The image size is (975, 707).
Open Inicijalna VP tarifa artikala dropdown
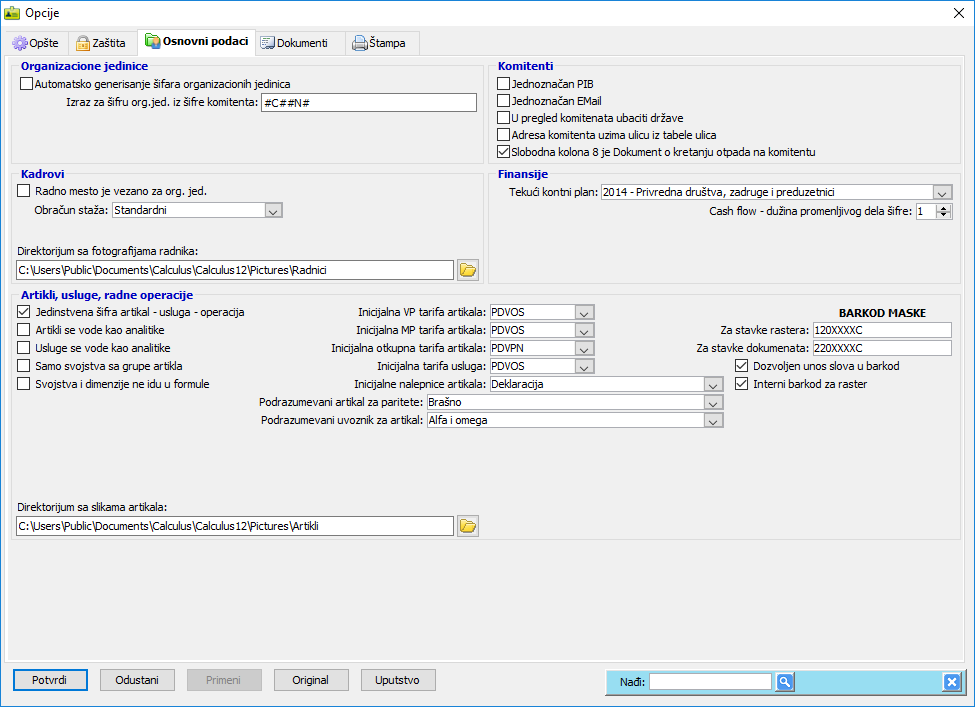point(585,312)
